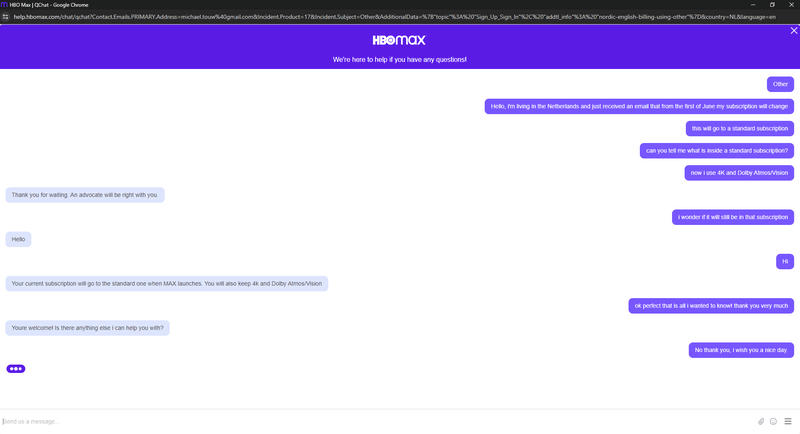800x434 pixels.
Task: Click the agent's 'Hello' message
Action: click(18, 239)
